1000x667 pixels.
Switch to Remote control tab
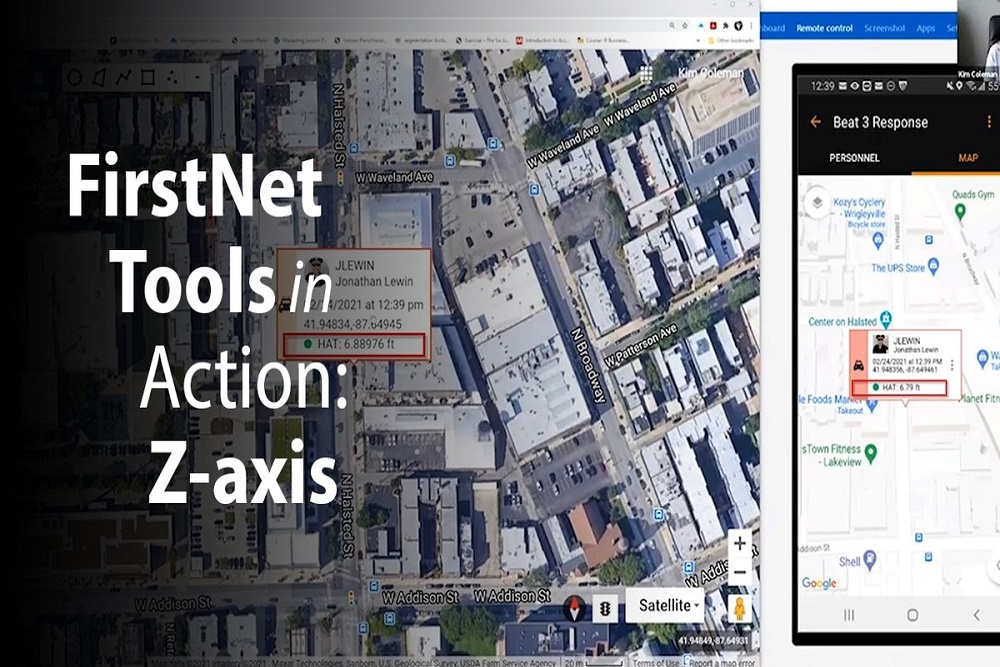[824, 28]
